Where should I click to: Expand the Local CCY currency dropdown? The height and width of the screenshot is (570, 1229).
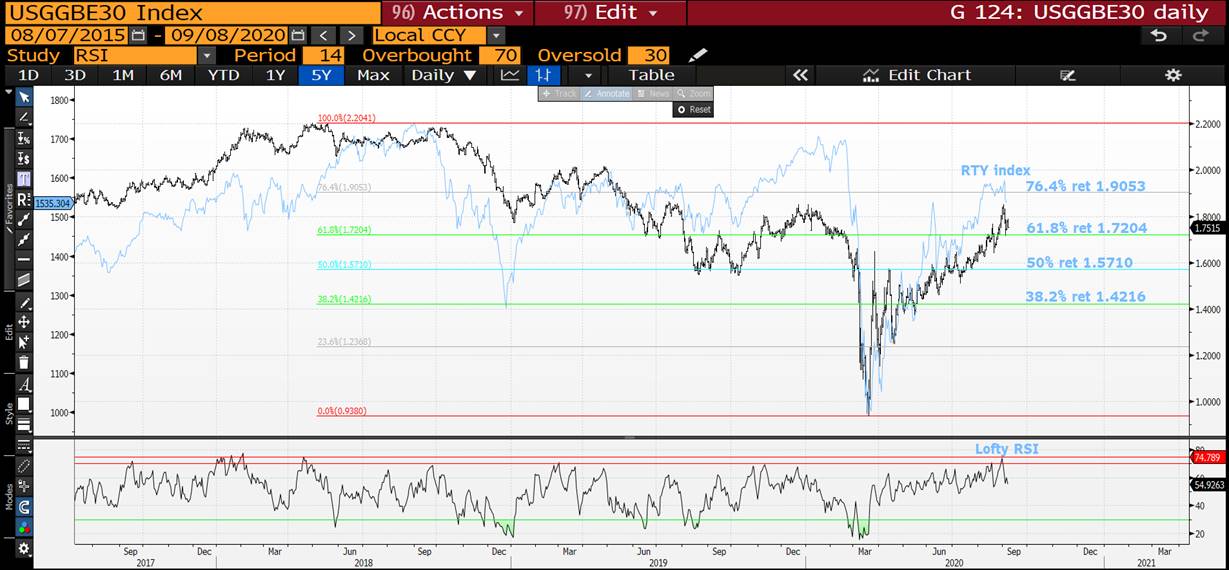click(x=496, y=35)
